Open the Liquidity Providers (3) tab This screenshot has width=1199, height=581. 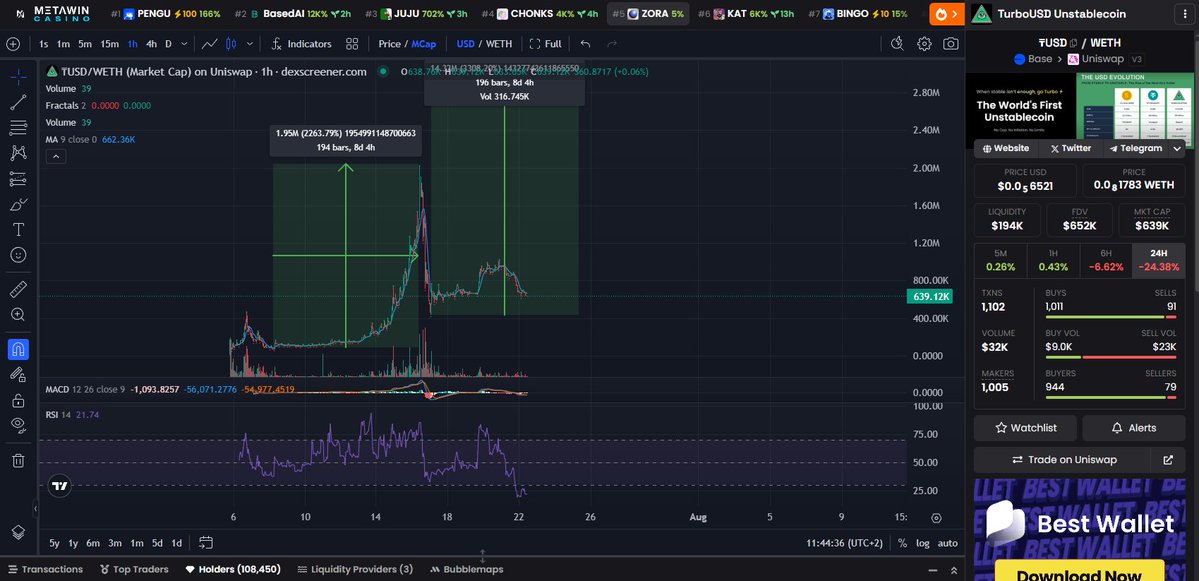click(355, 570)
